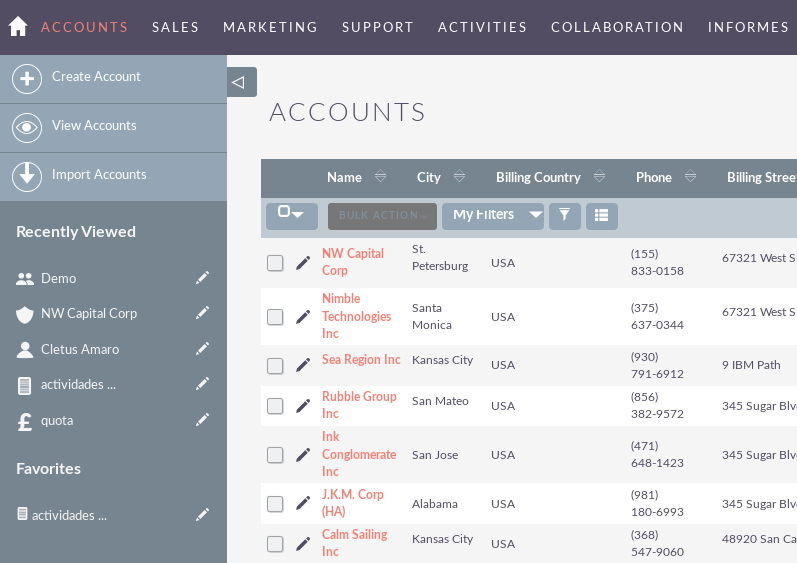Image resolution: width=797 pixels, height=563 pixels.
Task: Click the Create Account plus icon
Action: coord(27,79)
